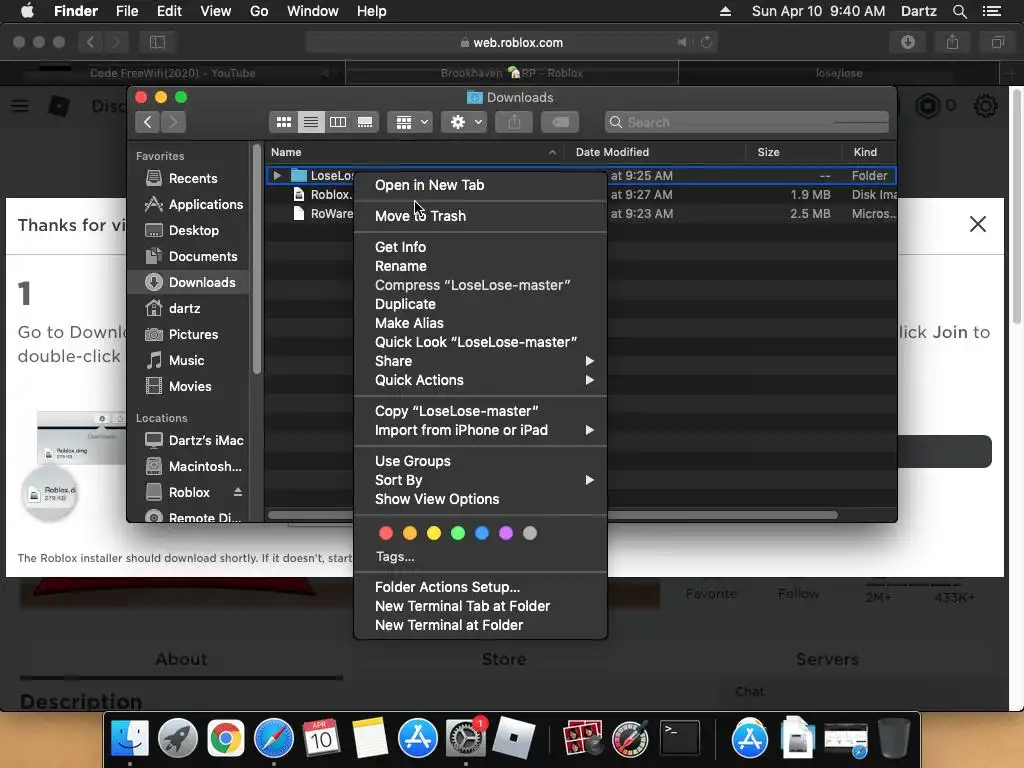
Task: Choose Open in New Tab
Action: [x=481, y=185]
